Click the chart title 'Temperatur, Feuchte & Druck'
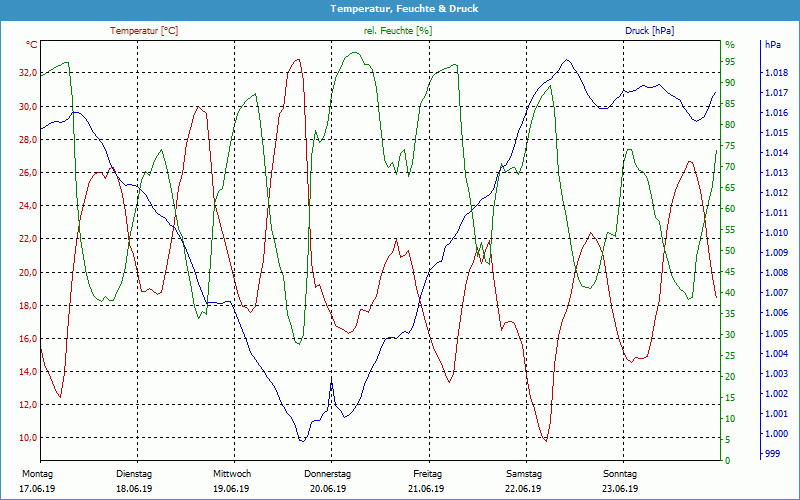Viewport: 800px width, 500px height. pyautogui.click(x=404, y=9)
